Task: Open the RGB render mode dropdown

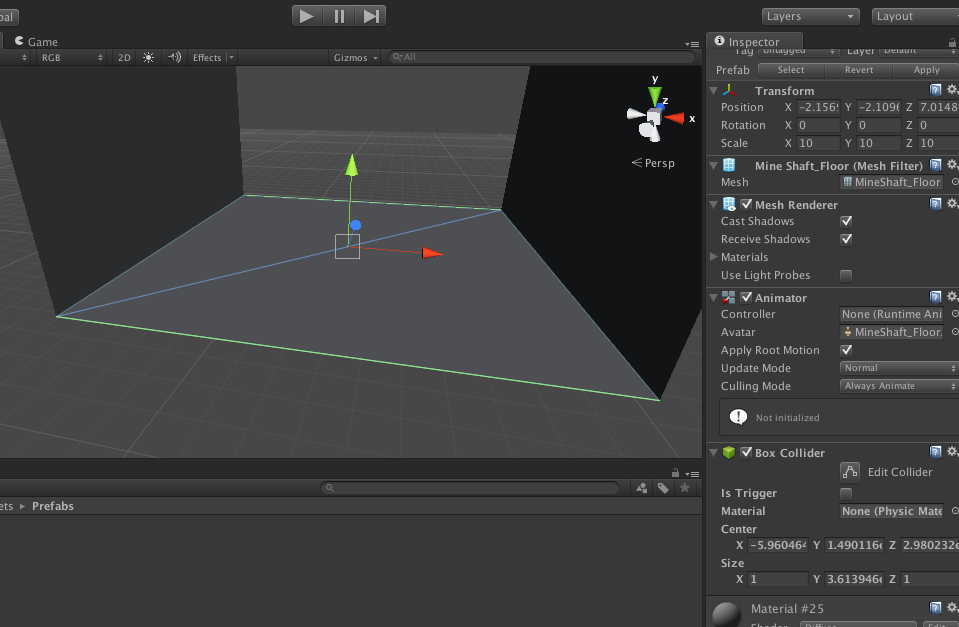Action: pyautogui.click(x=71, y=58)
